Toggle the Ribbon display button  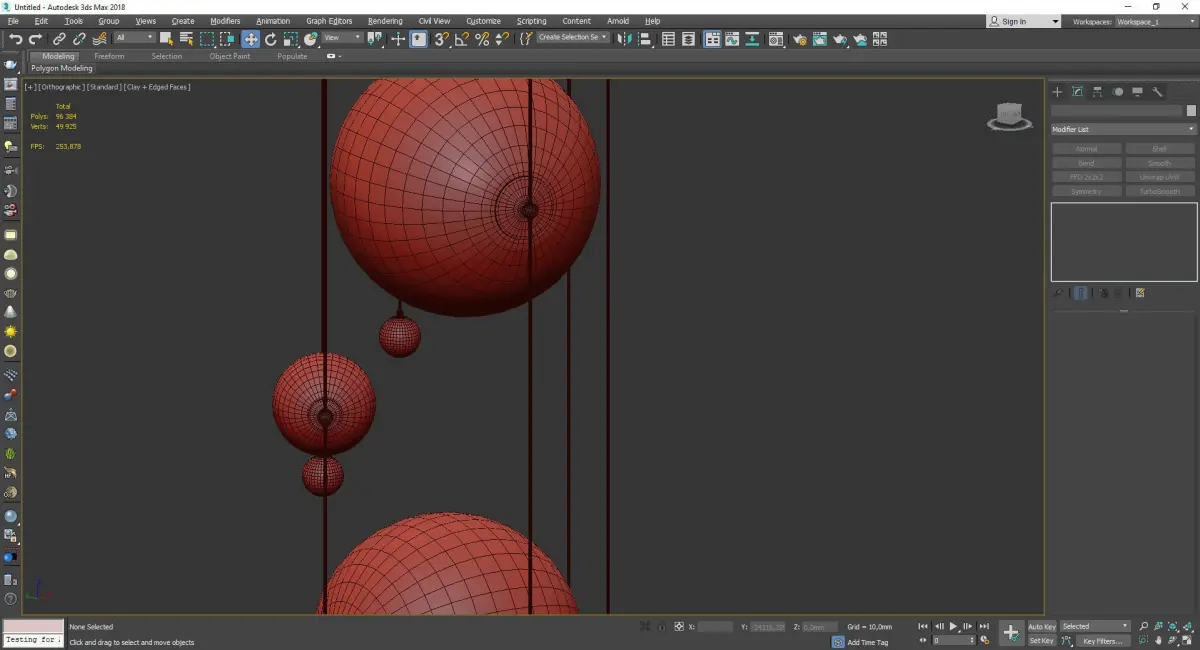click(712, 39)
